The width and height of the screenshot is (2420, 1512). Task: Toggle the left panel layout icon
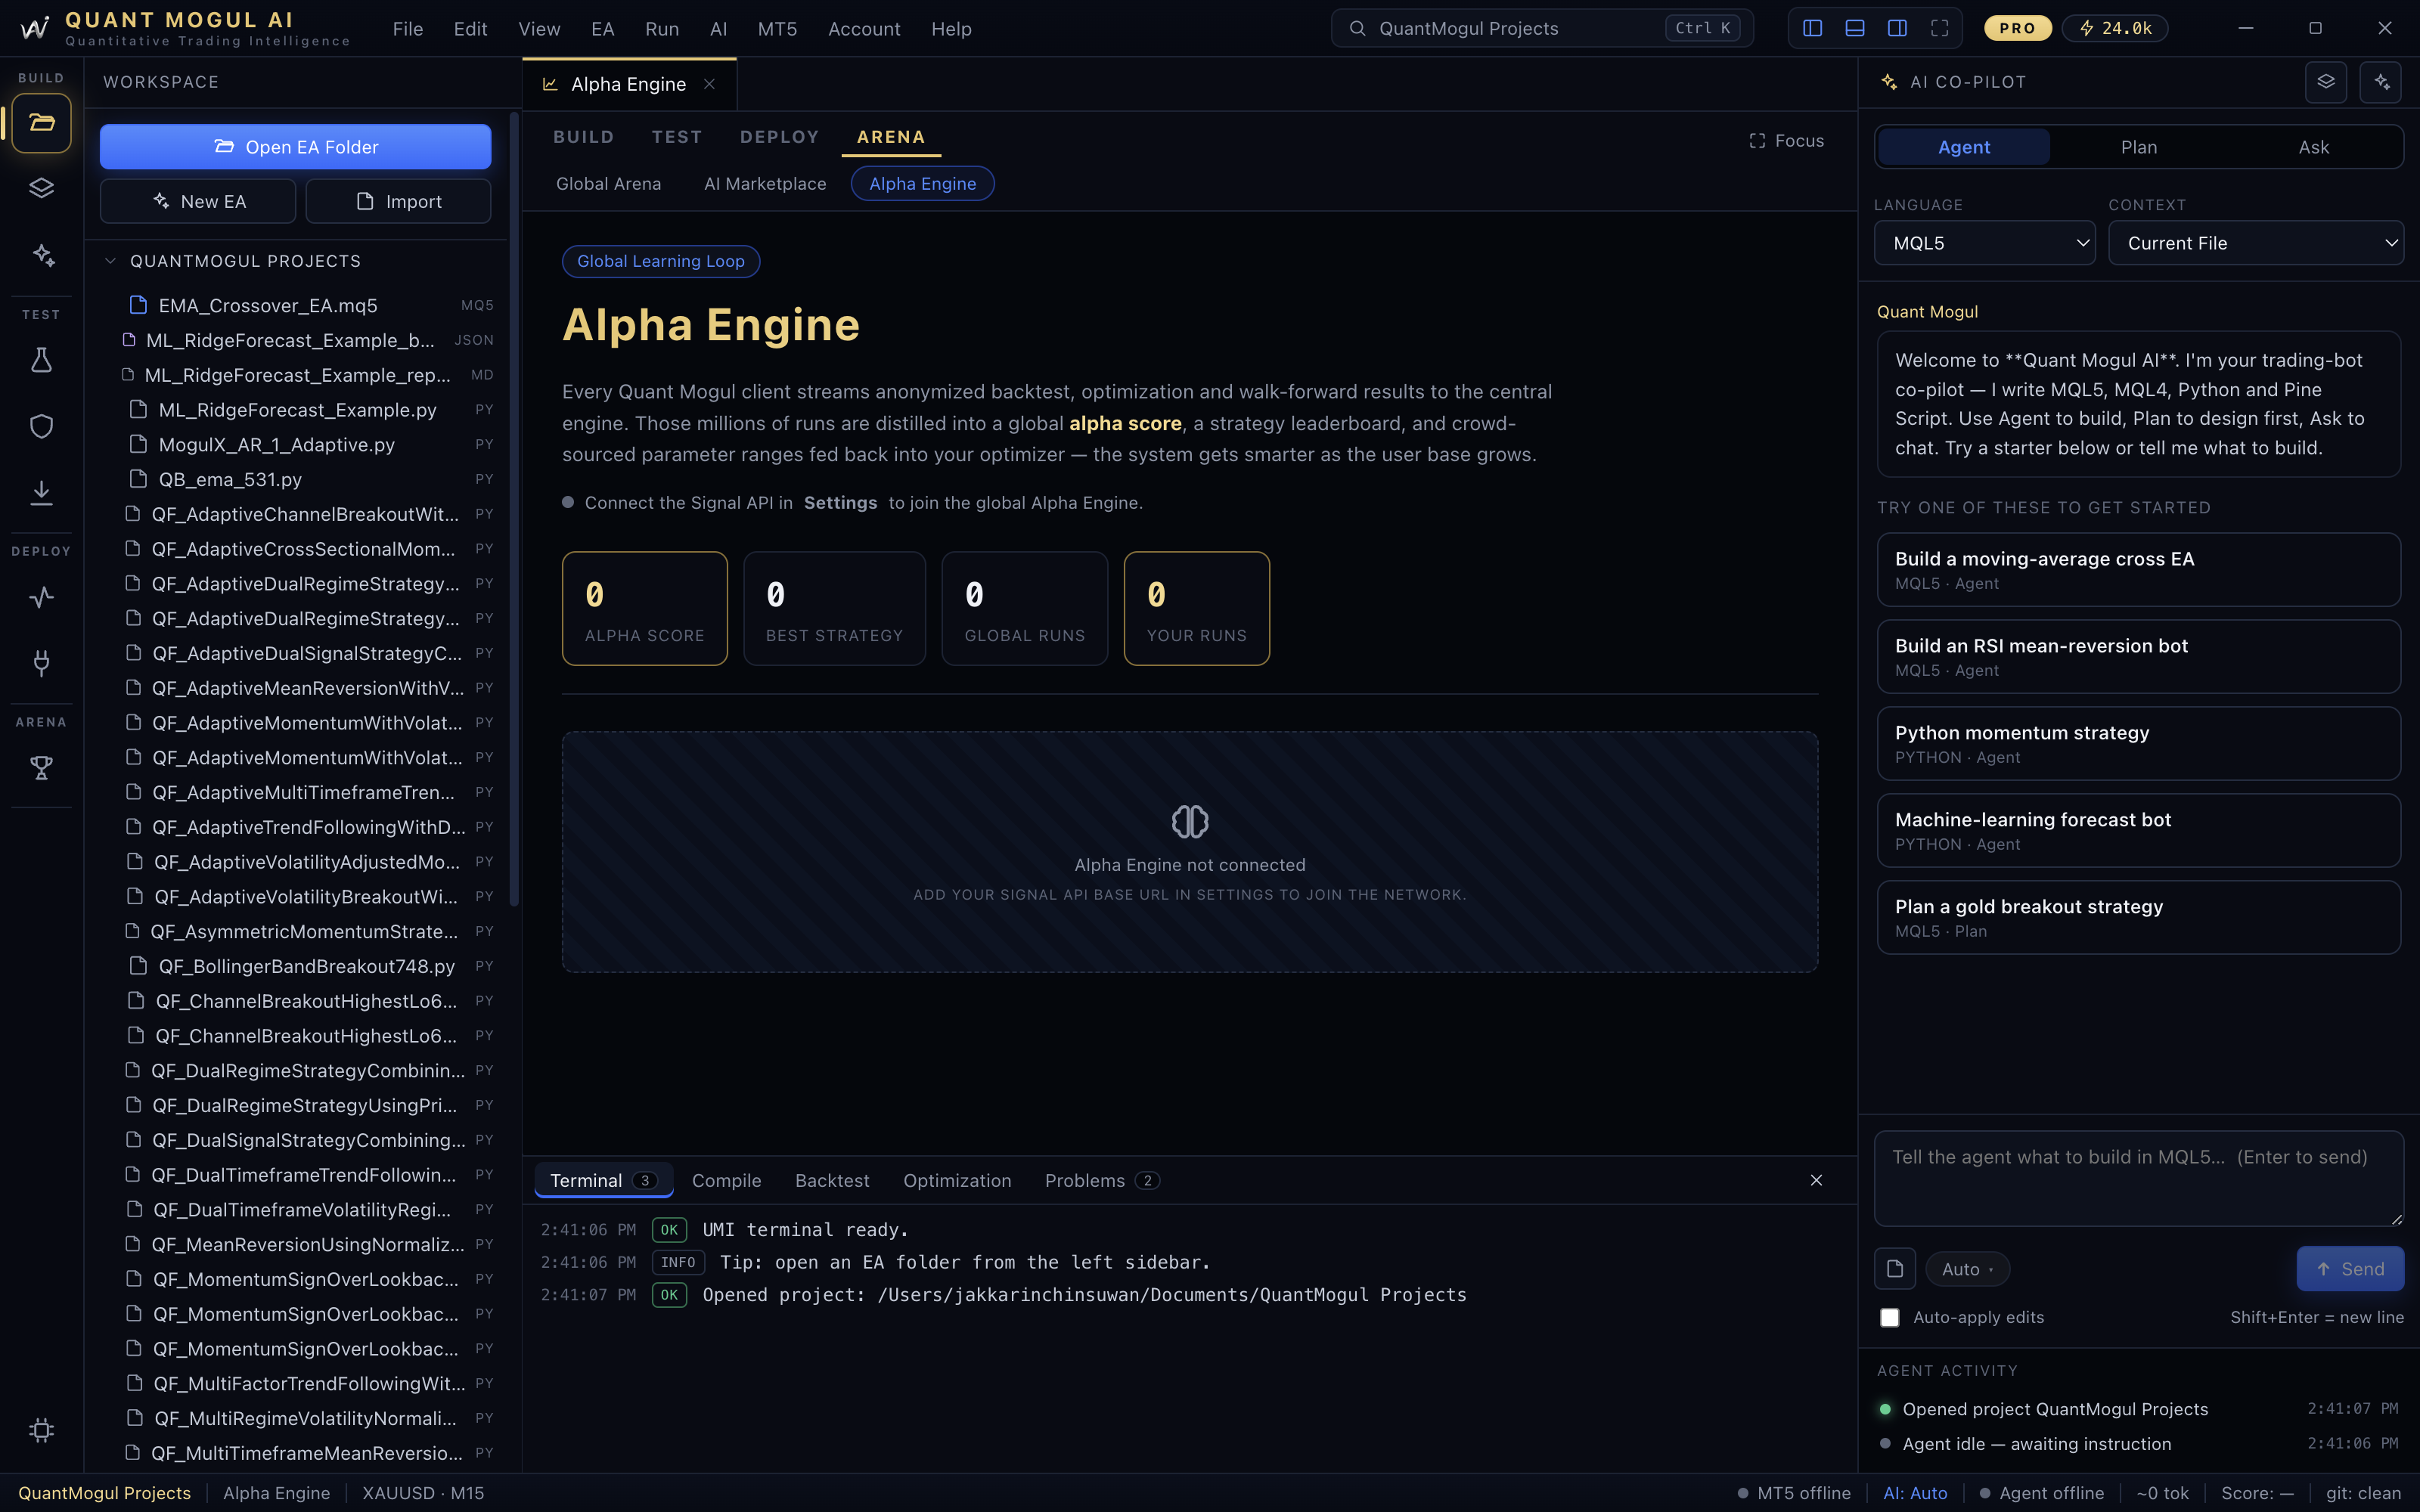1812,28
